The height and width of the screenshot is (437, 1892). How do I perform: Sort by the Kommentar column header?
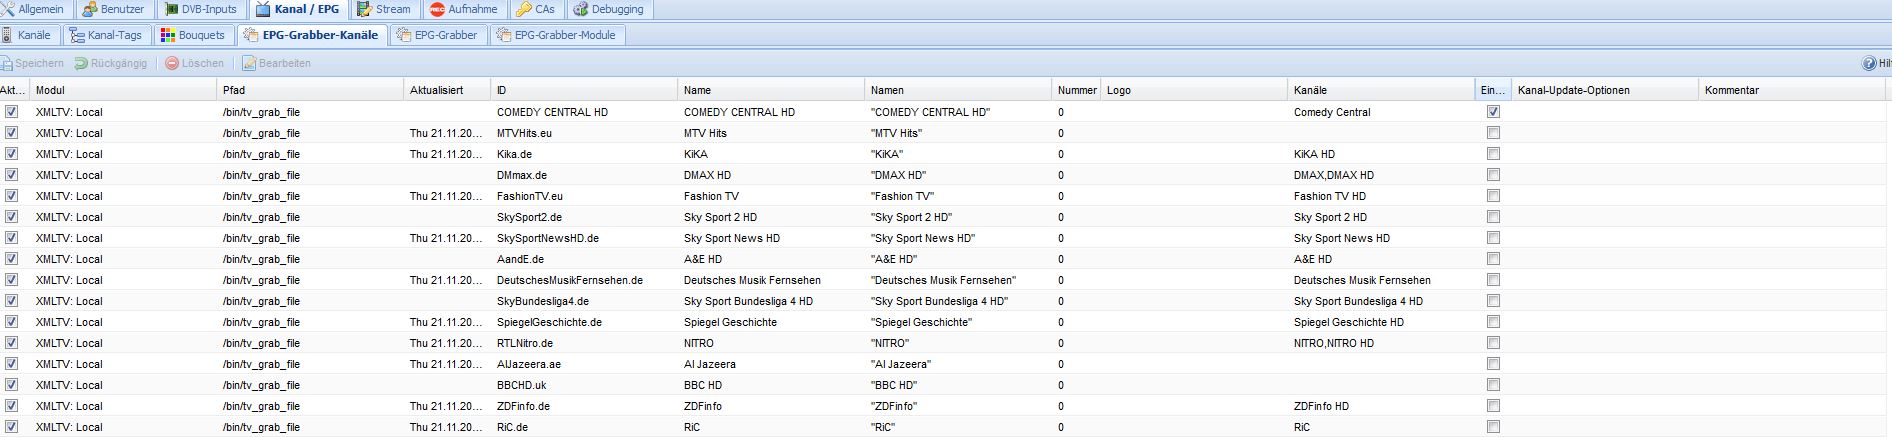[x=1792, y=90]
